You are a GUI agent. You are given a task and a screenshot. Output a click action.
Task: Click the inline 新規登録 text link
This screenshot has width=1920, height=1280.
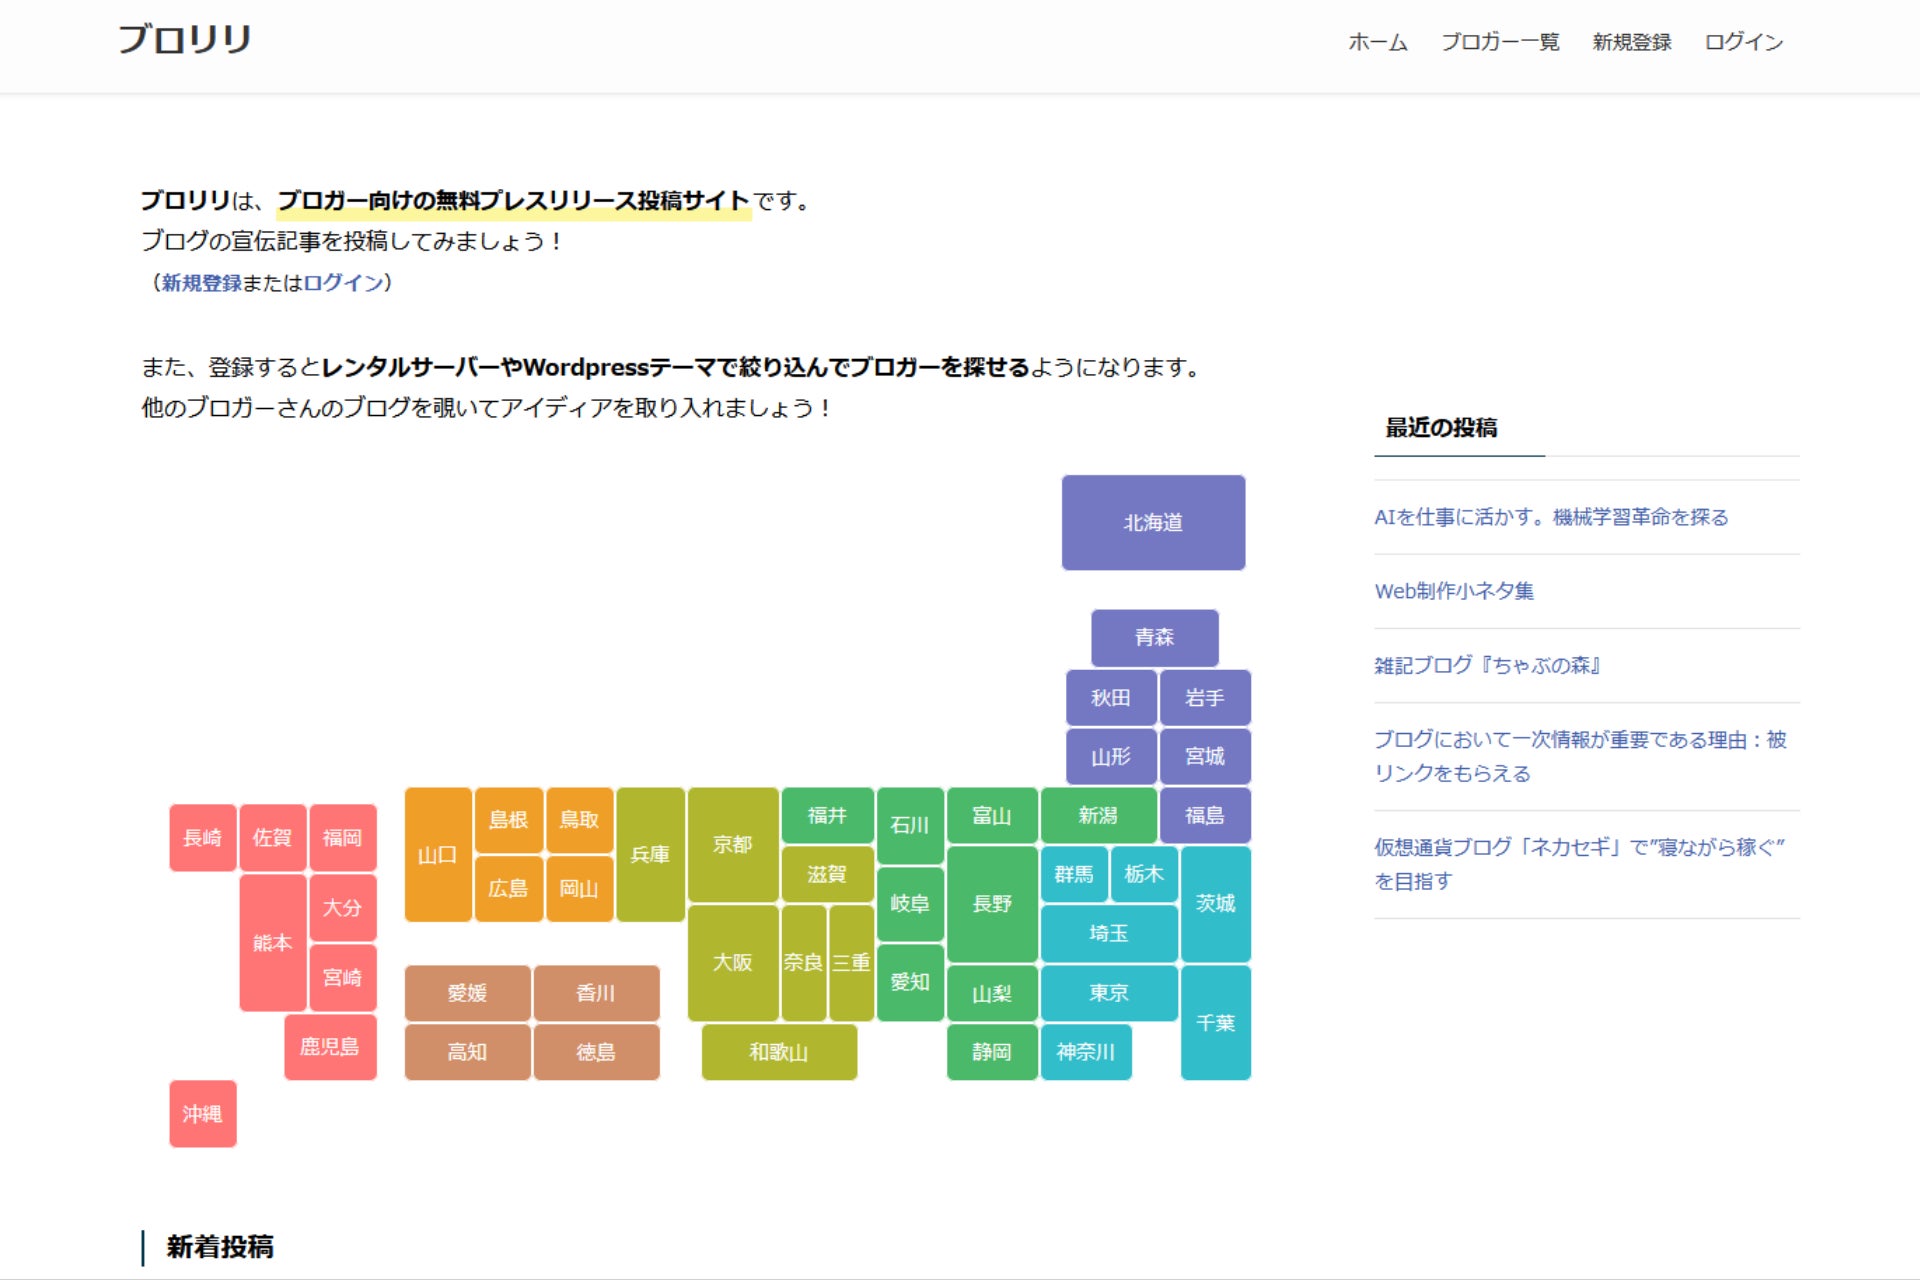tap(202, 283)
